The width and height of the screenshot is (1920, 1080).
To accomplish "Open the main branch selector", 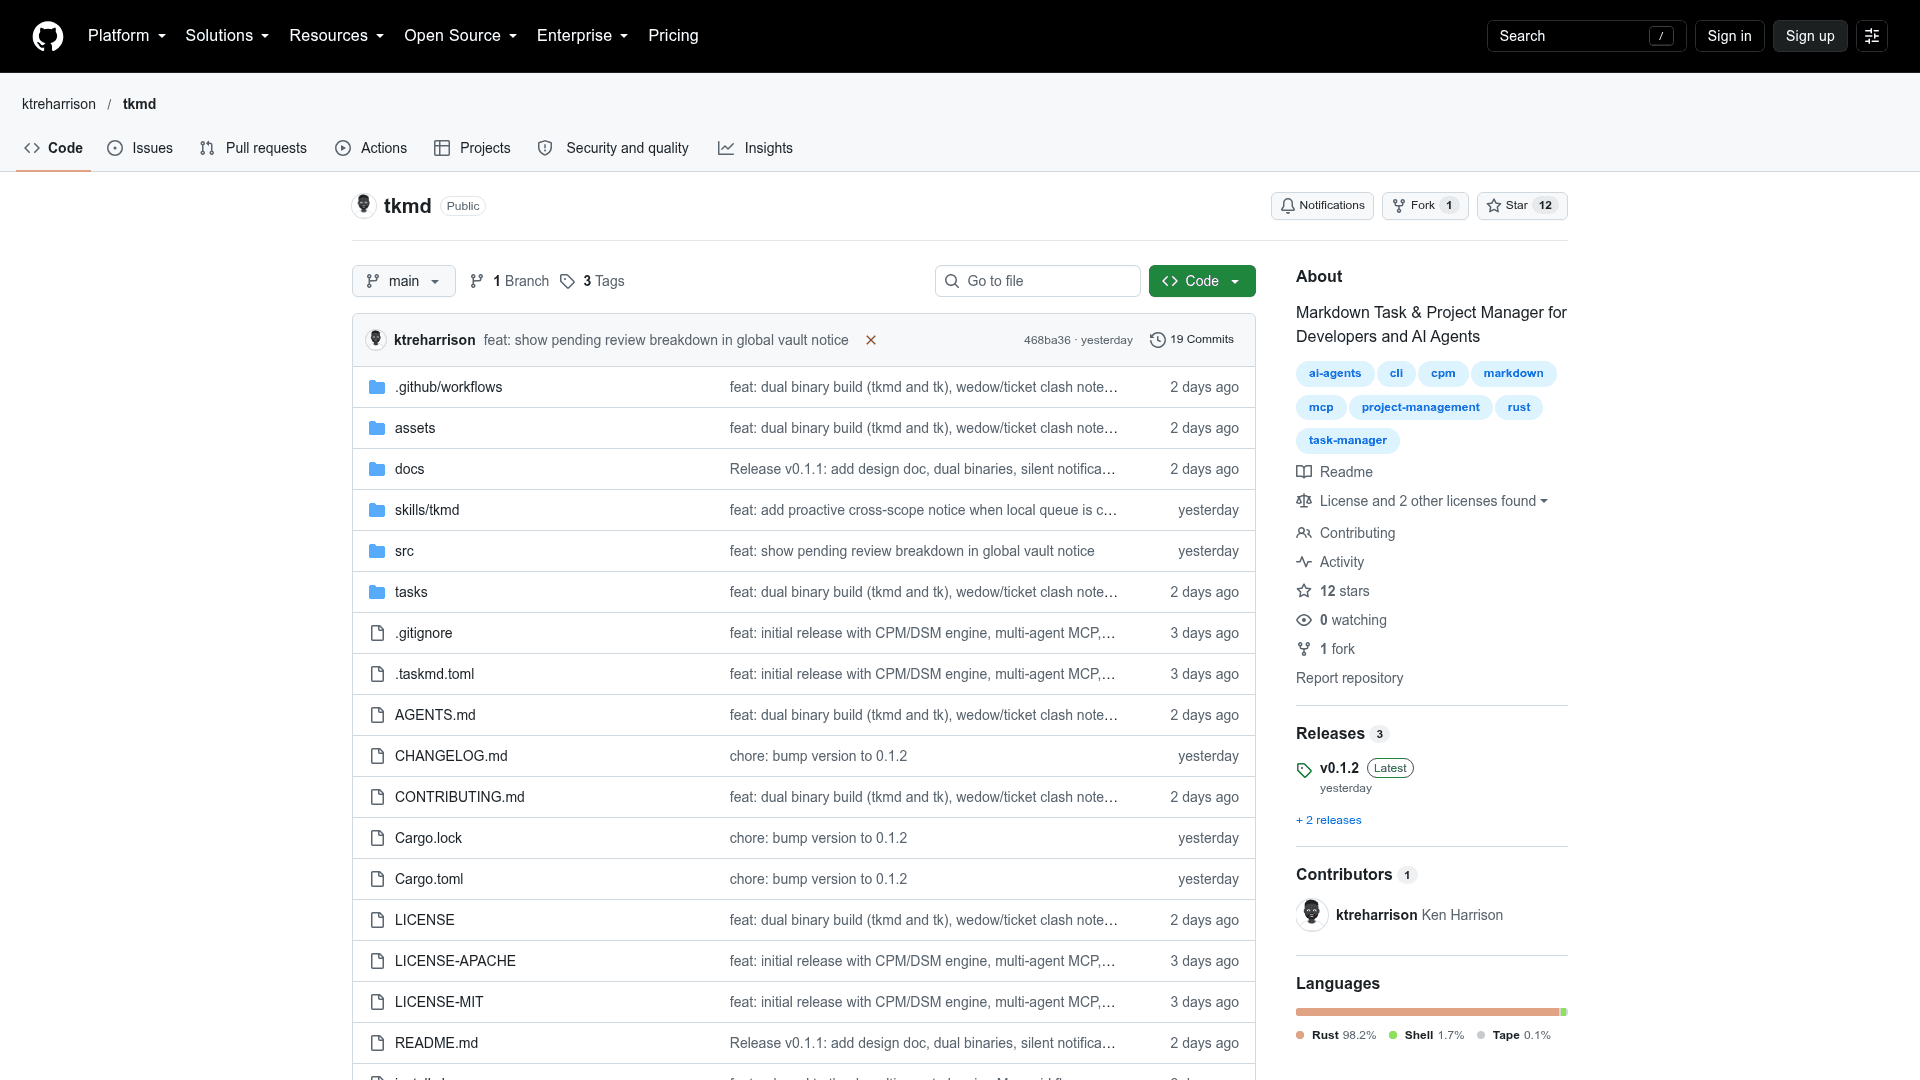I will [404, 281].
